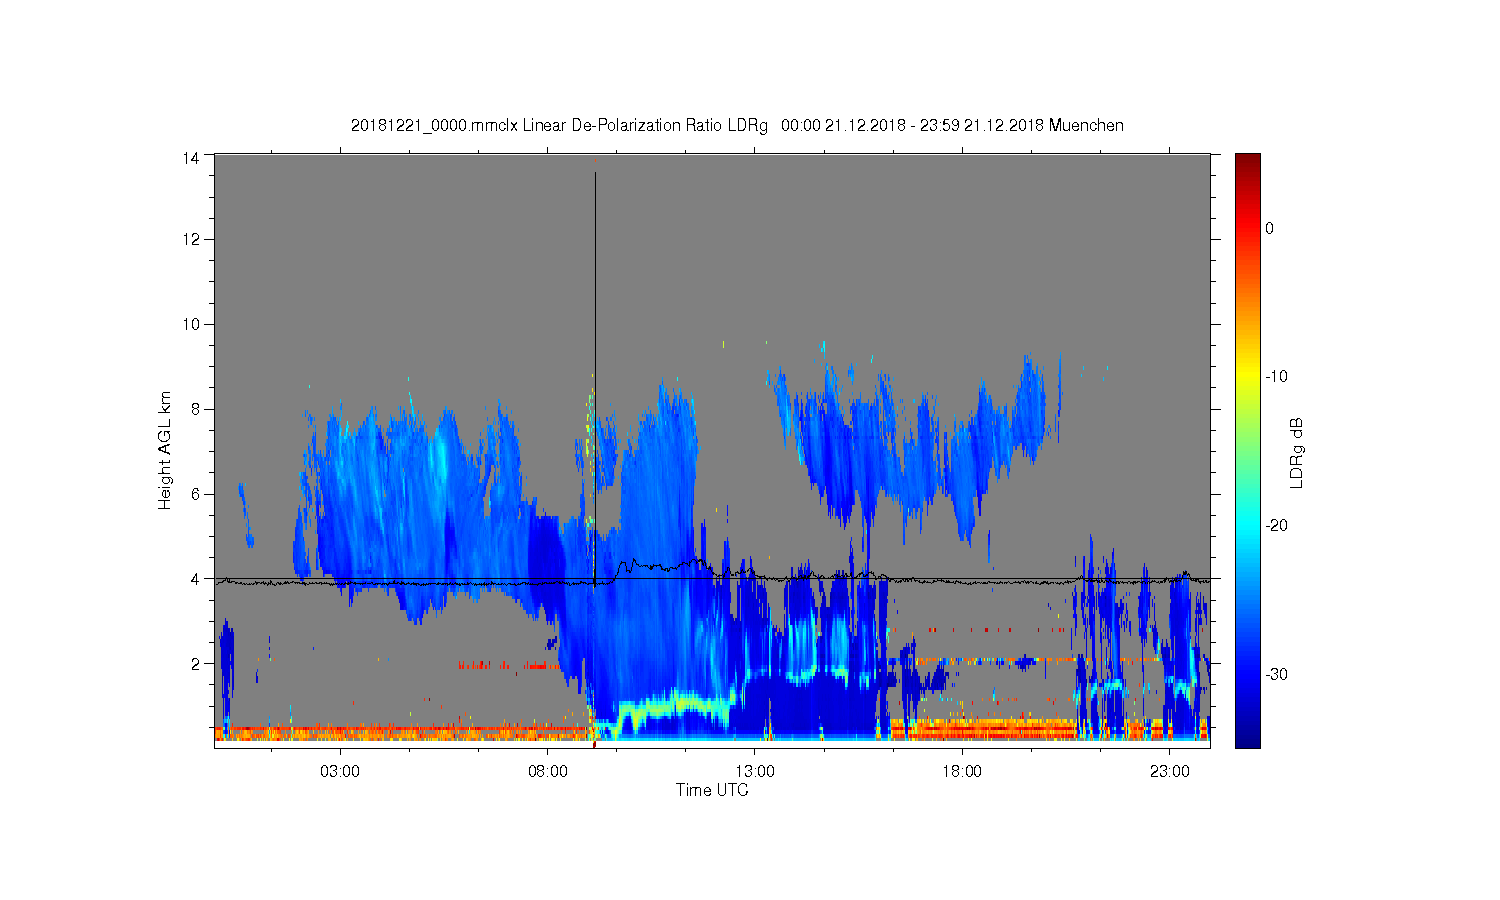Click the colorbar value label -10
The width and height of the screenshot is (1500, 900).
[x=1276, y=377]
